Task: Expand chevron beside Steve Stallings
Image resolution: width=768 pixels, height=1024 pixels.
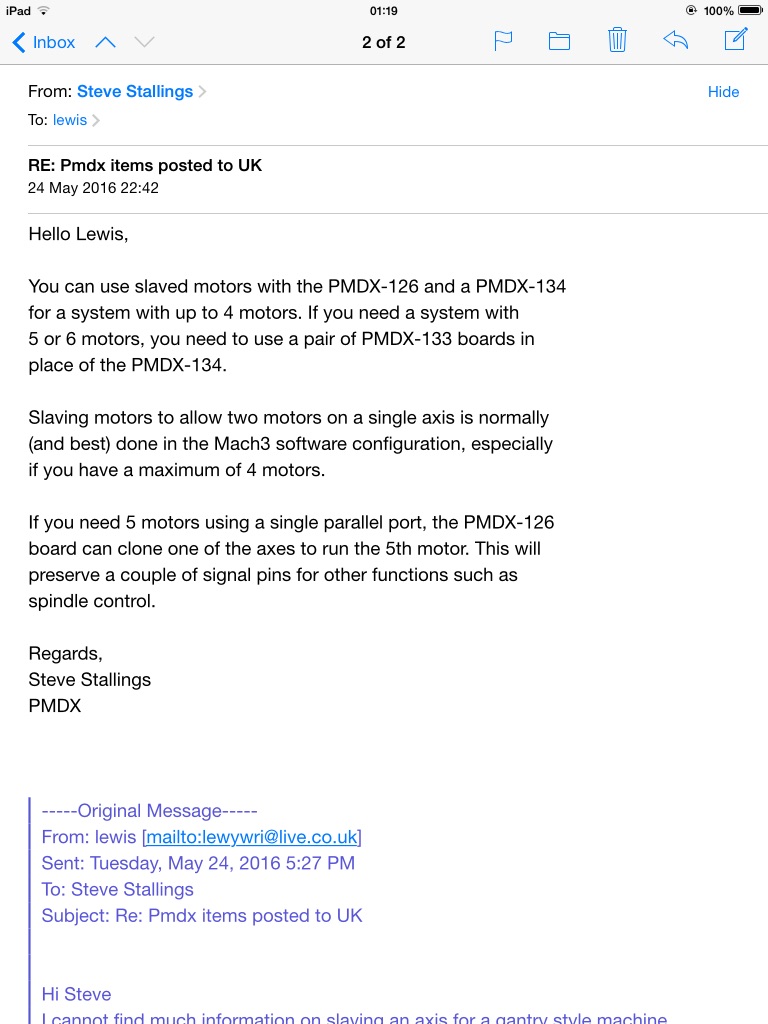Action: click(203, 92)
